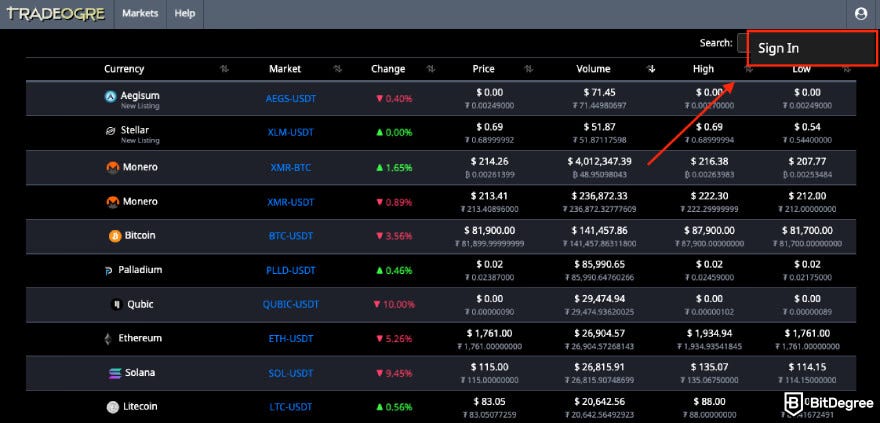Click the Litecoin coin icon
880x423 pixels.
pyautogui.click(x=113, y=407)
